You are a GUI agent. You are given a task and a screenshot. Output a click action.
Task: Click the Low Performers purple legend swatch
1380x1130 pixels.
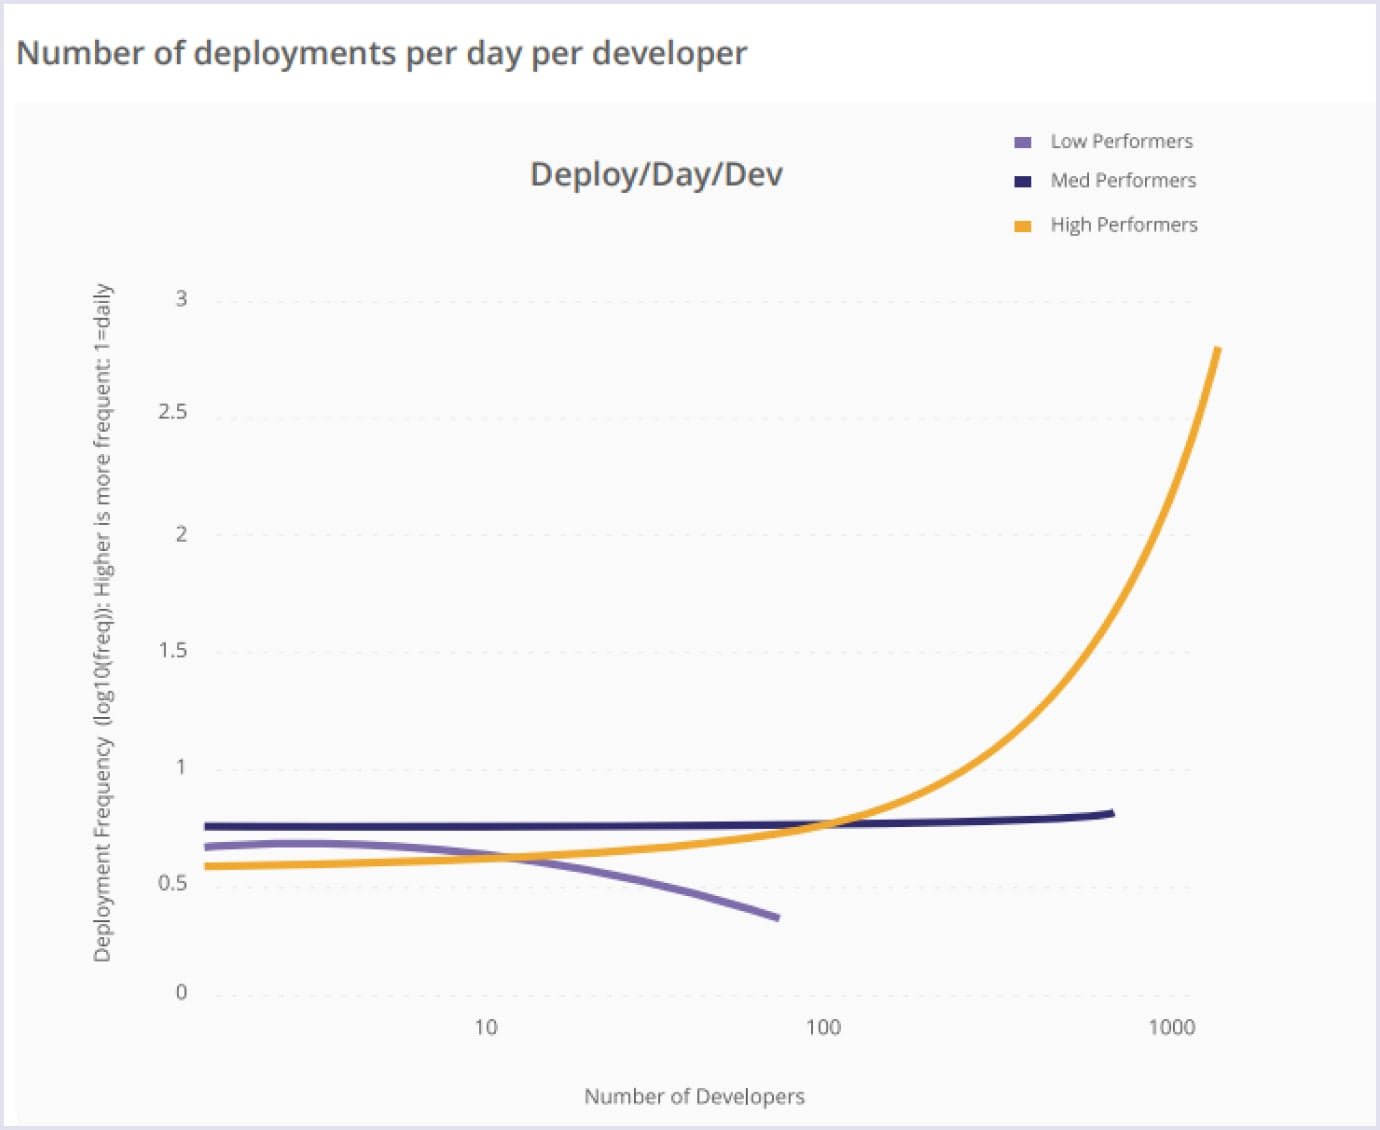[x=1022, y=142]
